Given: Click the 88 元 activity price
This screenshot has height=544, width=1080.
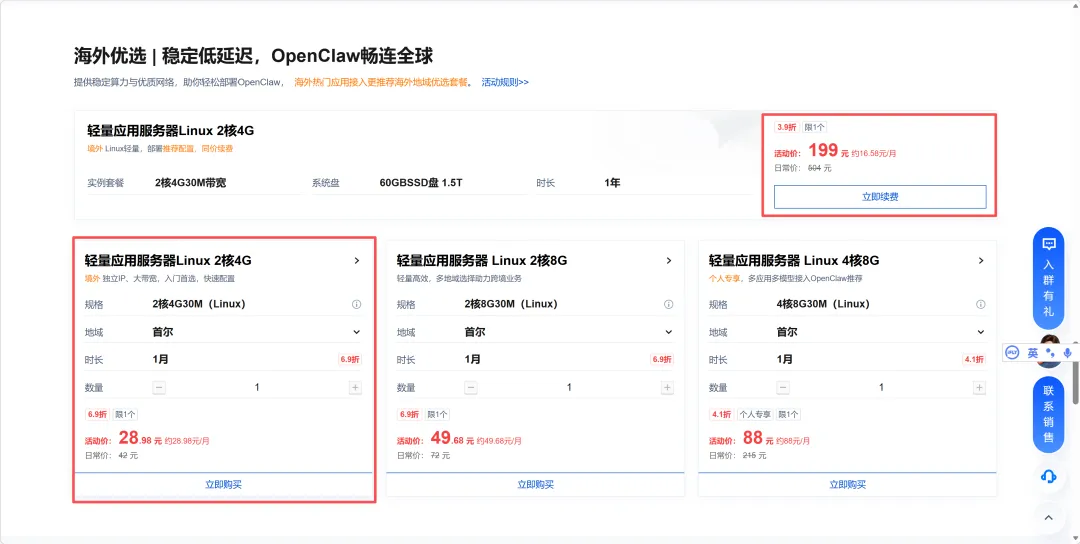Looking at the screenshot, I should [x=758, y=438].
